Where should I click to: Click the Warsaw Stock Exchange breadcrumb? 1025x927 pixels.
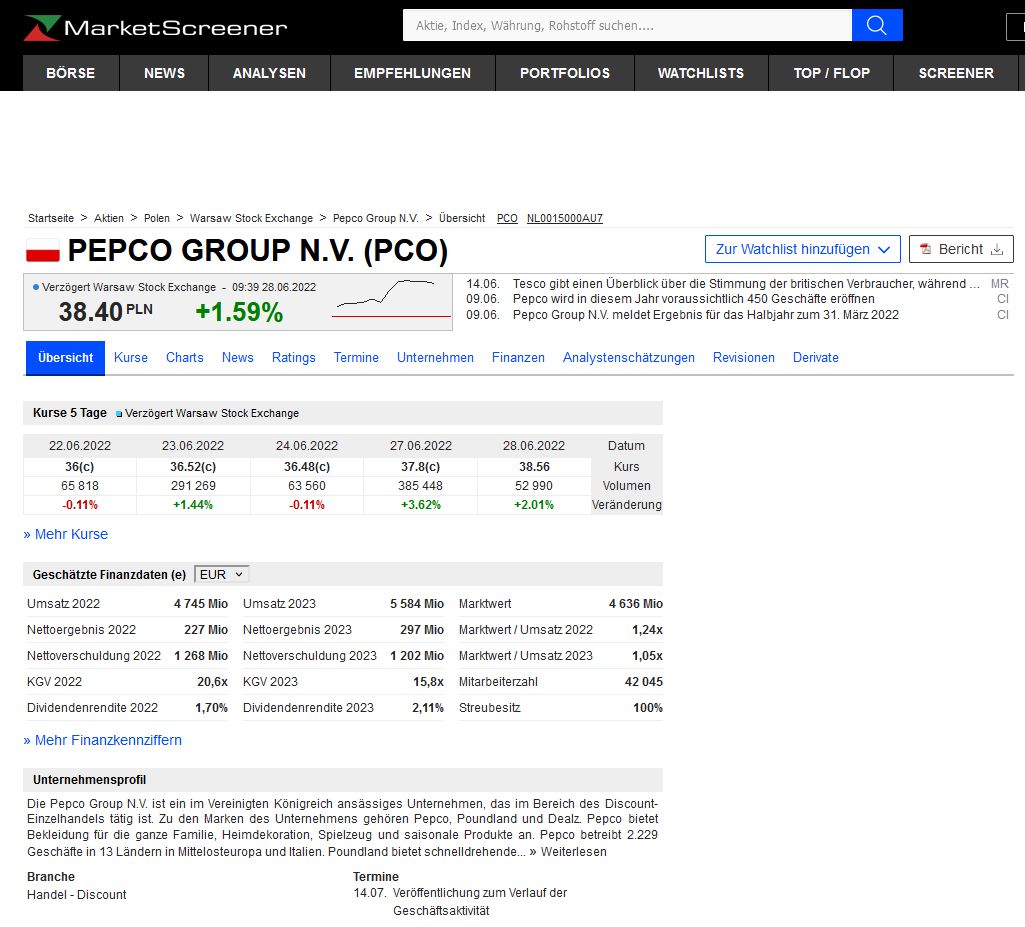pyautogui.click(x=251, y=218)
